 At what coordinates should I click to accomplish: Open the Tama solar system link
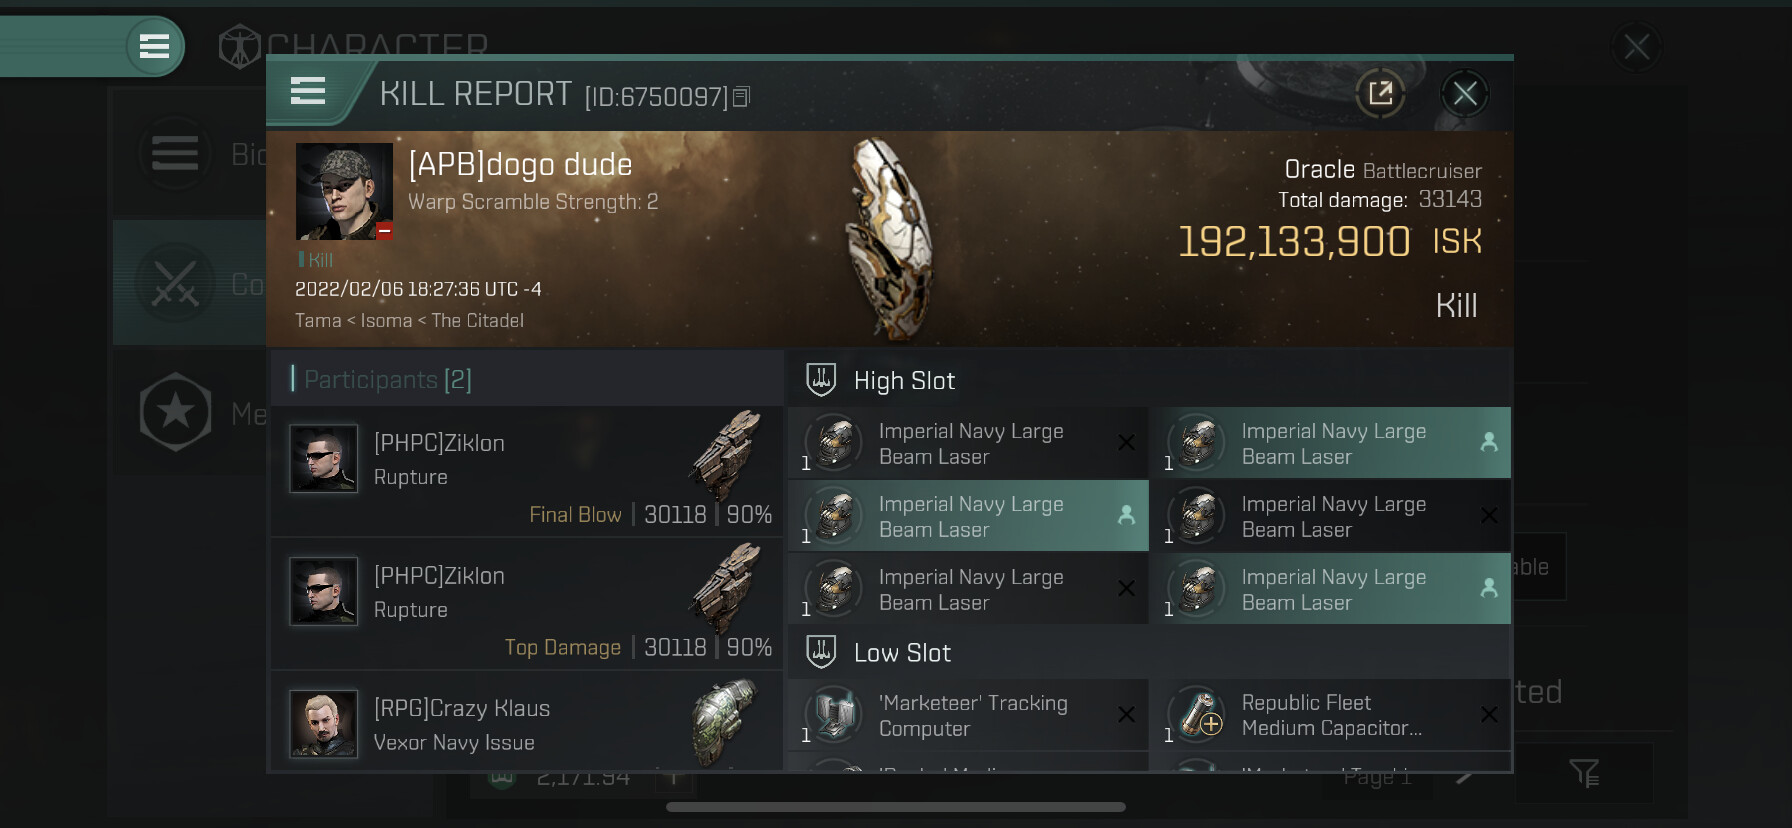(318, 321)
